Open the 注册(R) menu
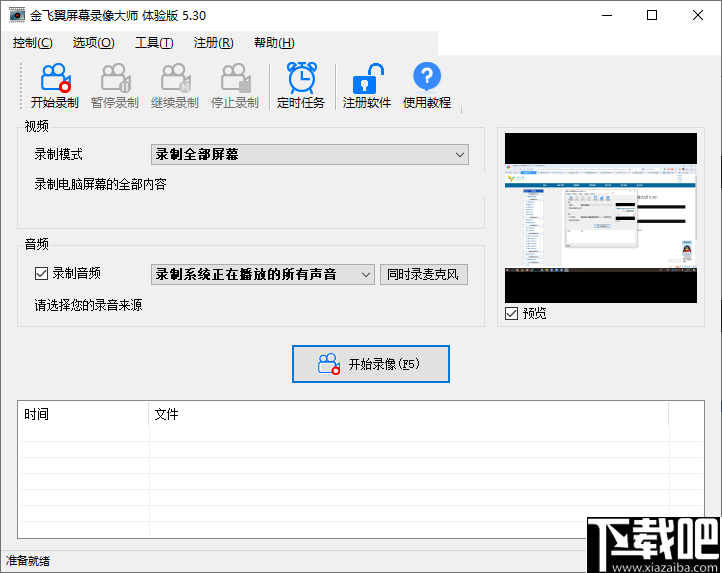Viewport: 722px width, 573px height. (x=213, y=43)
